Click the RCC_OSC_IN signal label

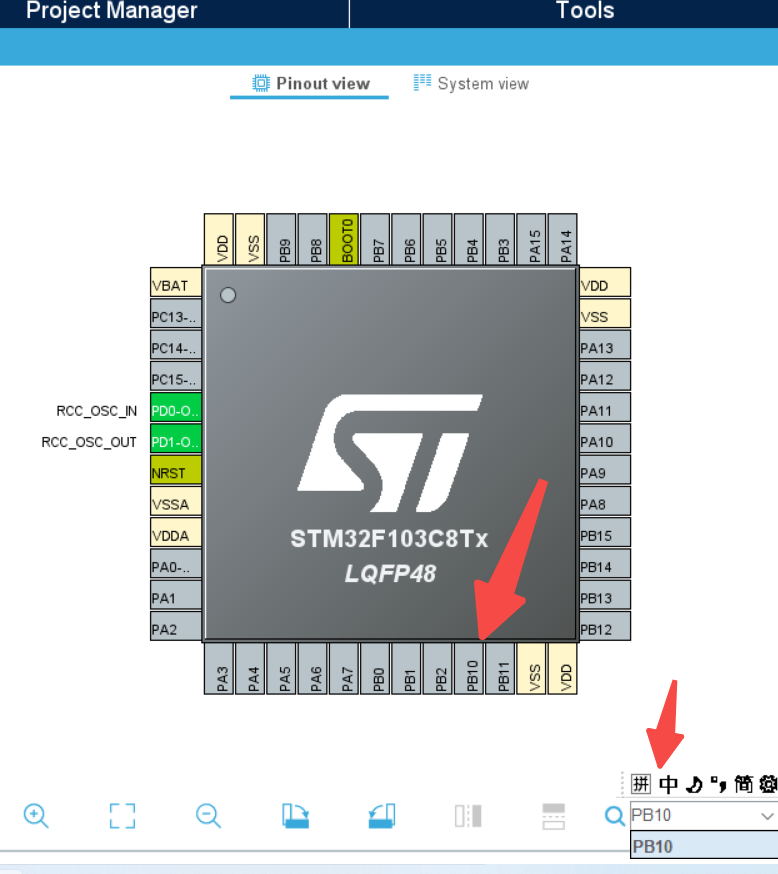tap(96, 411)
